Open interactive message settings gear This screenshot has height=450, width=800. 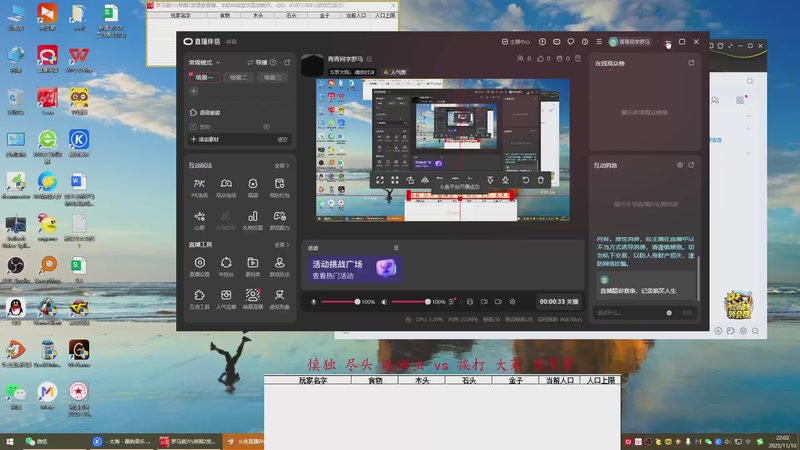[680, 165]
